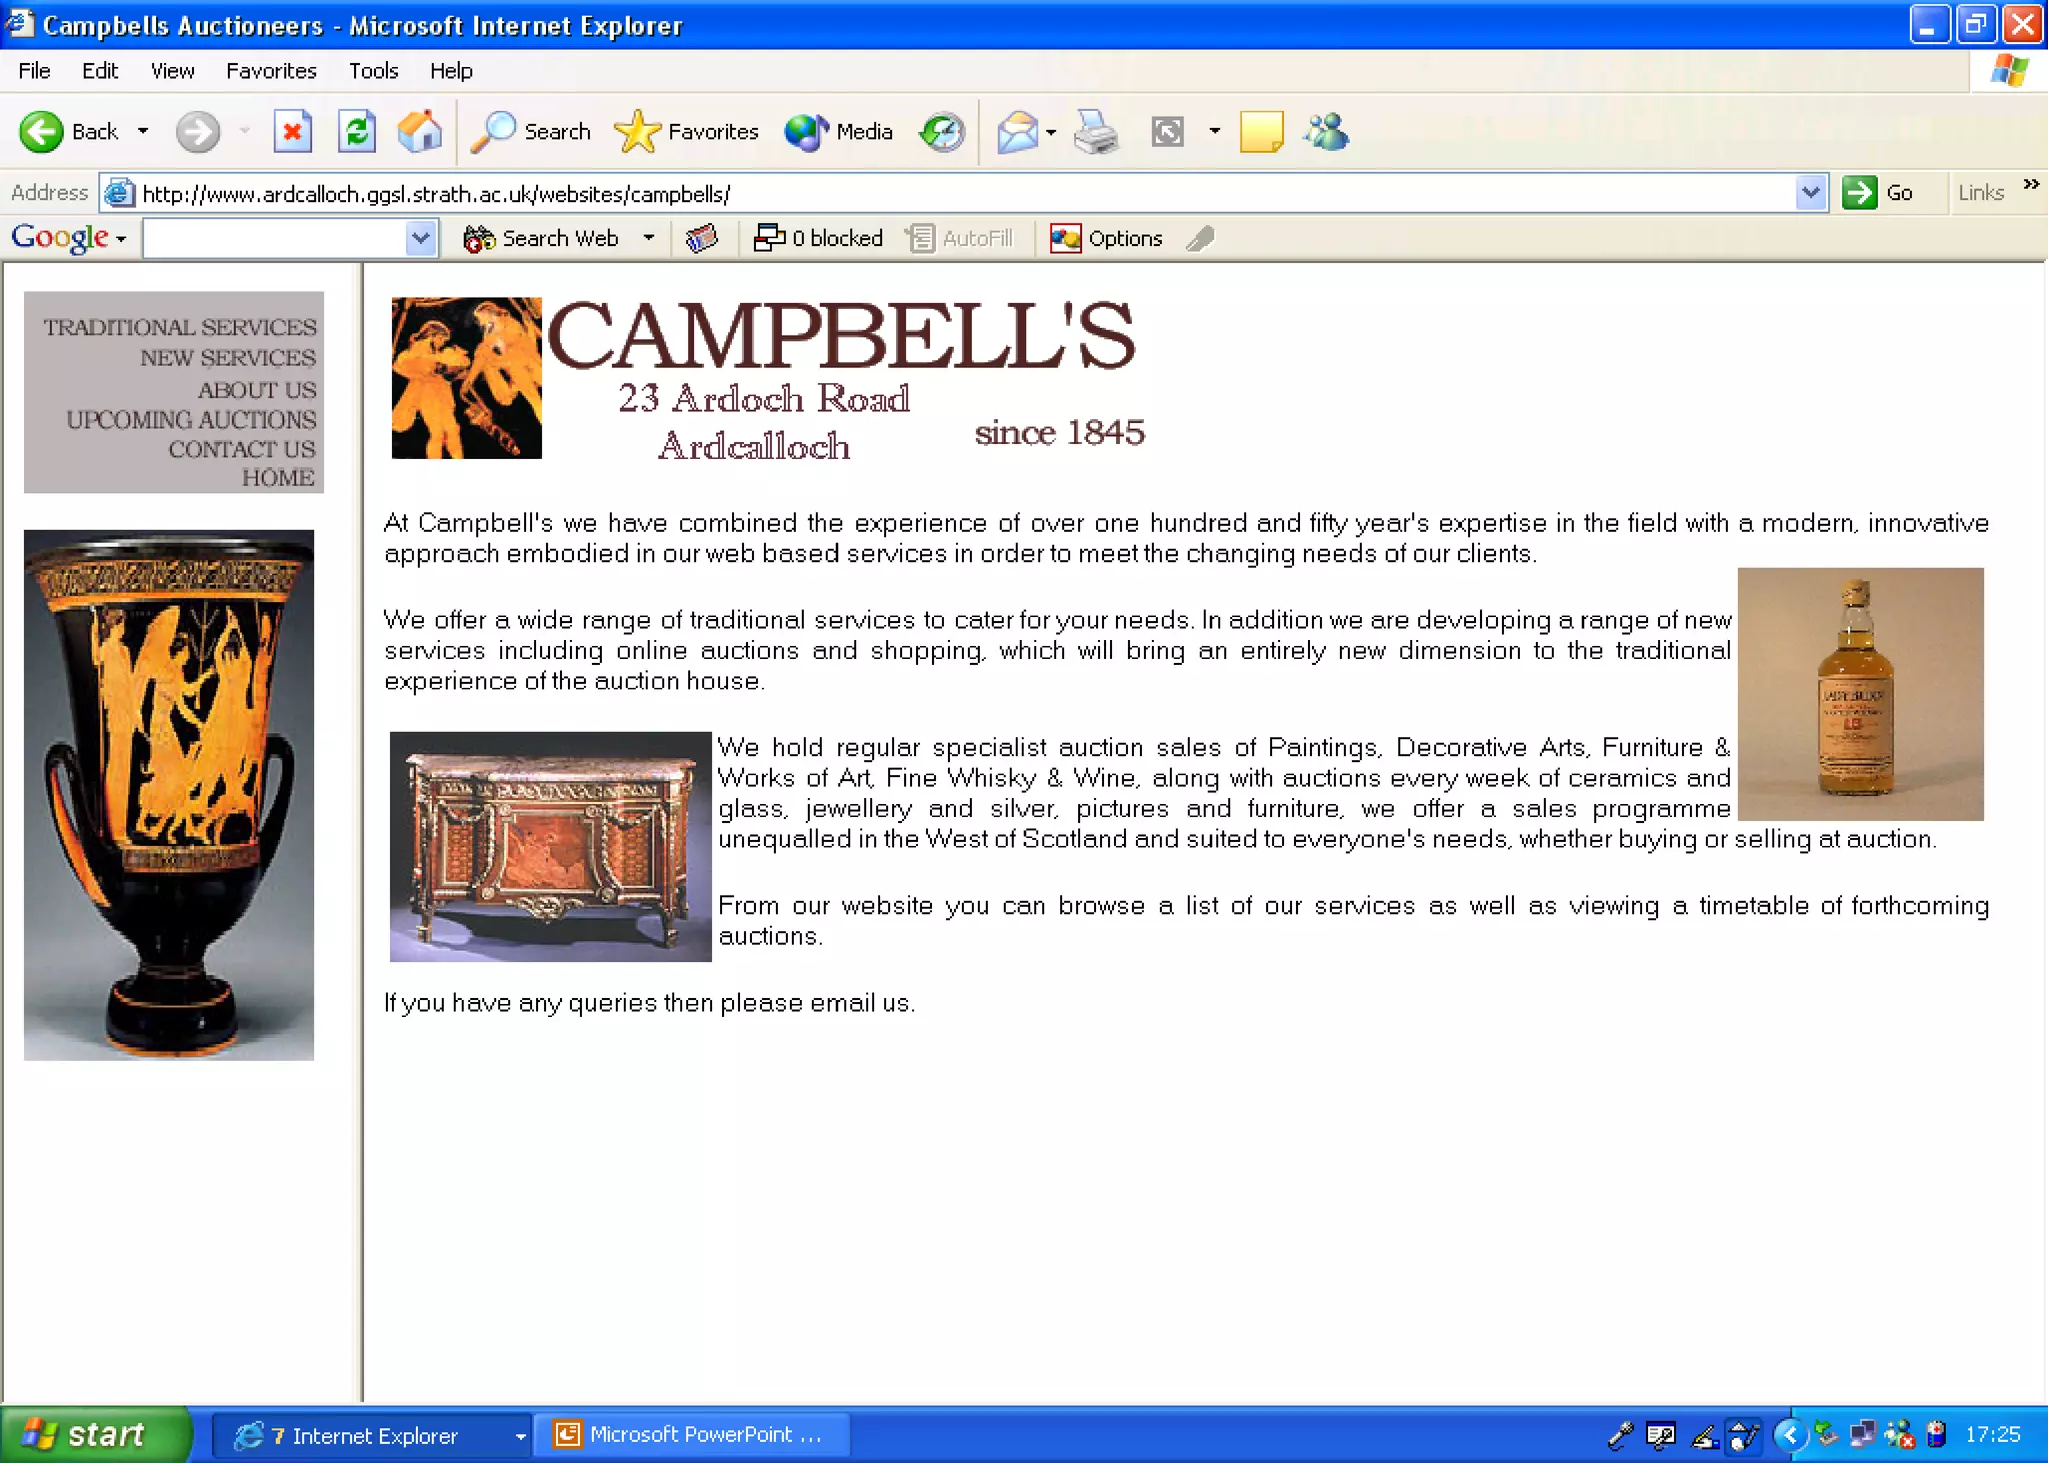Viewport: 2048px width, 1463px height.
Task: Switch to Microsoft PowerPoint in taskbar
Action: pyautogui.click(x=692, y=1435)
